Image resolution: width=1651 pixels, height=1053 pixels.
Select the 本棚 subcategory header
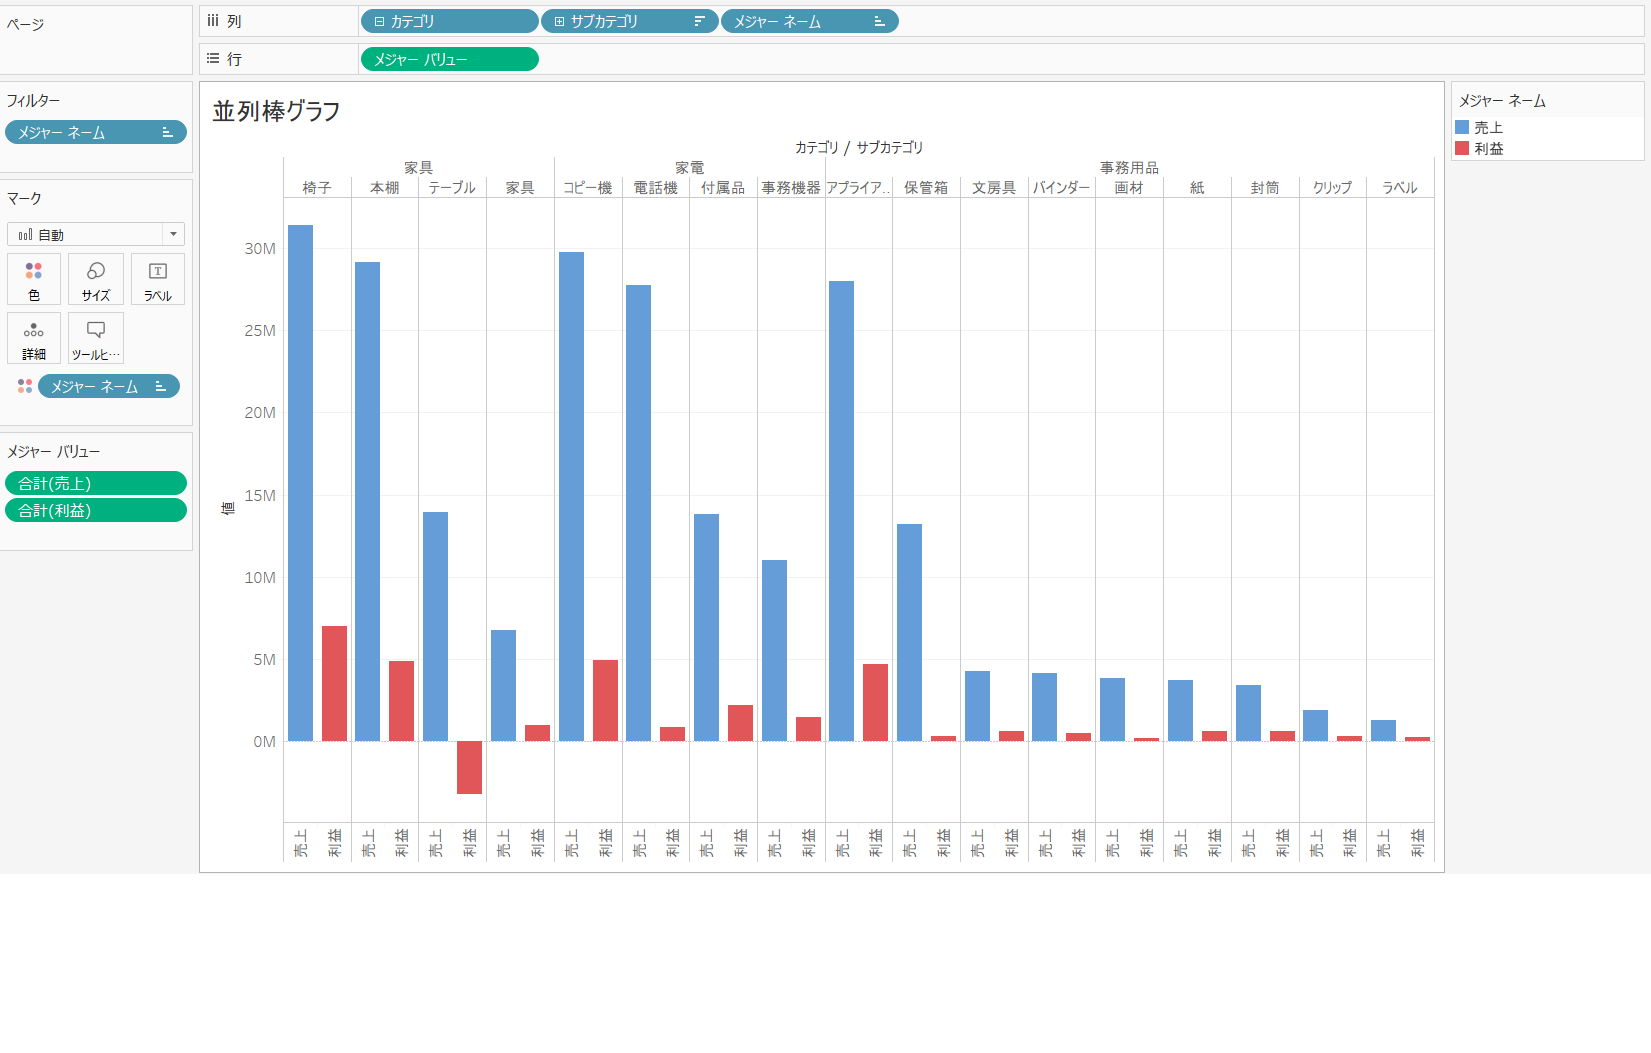[385, 187]
